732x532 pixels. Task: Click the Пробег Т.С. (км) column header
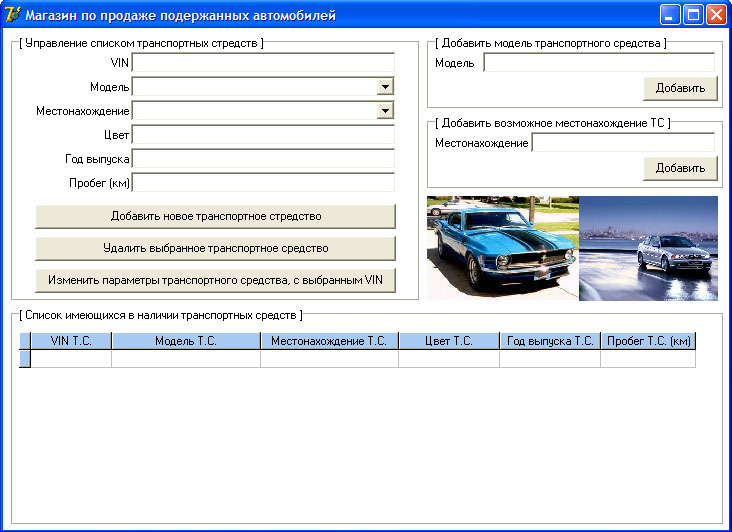tap(648, 341)
